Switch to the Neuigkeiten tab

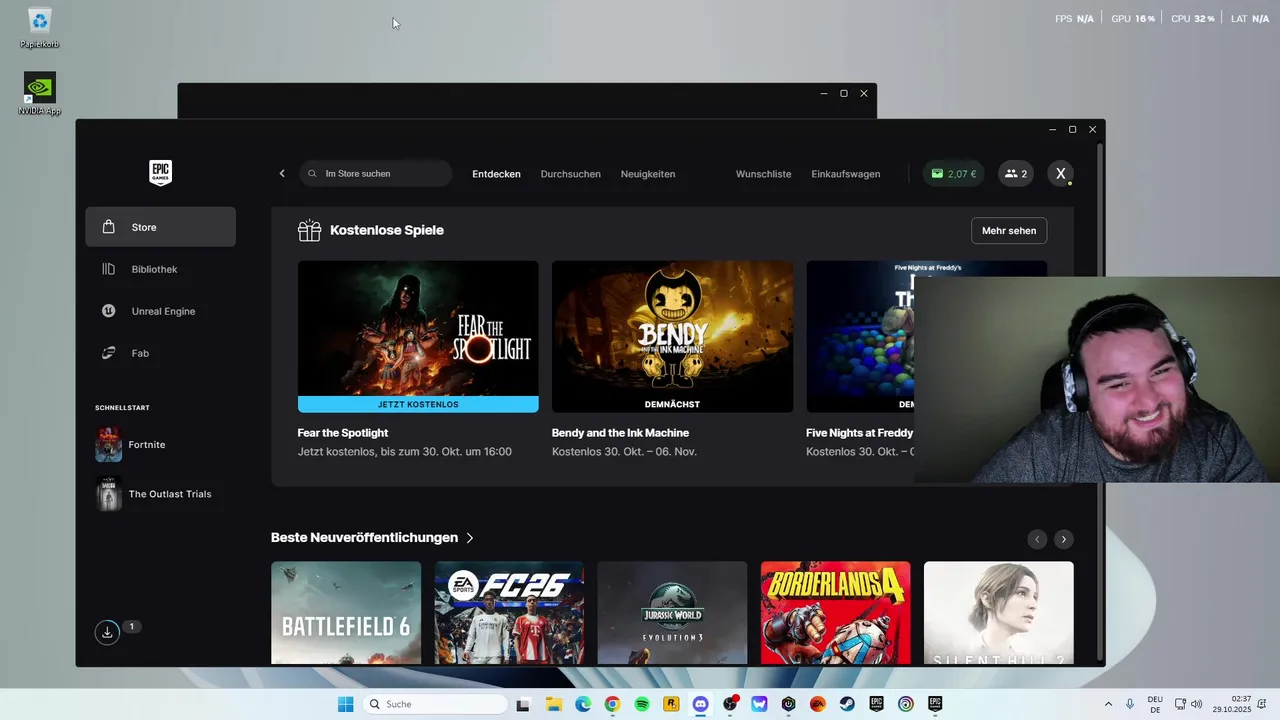647,174
